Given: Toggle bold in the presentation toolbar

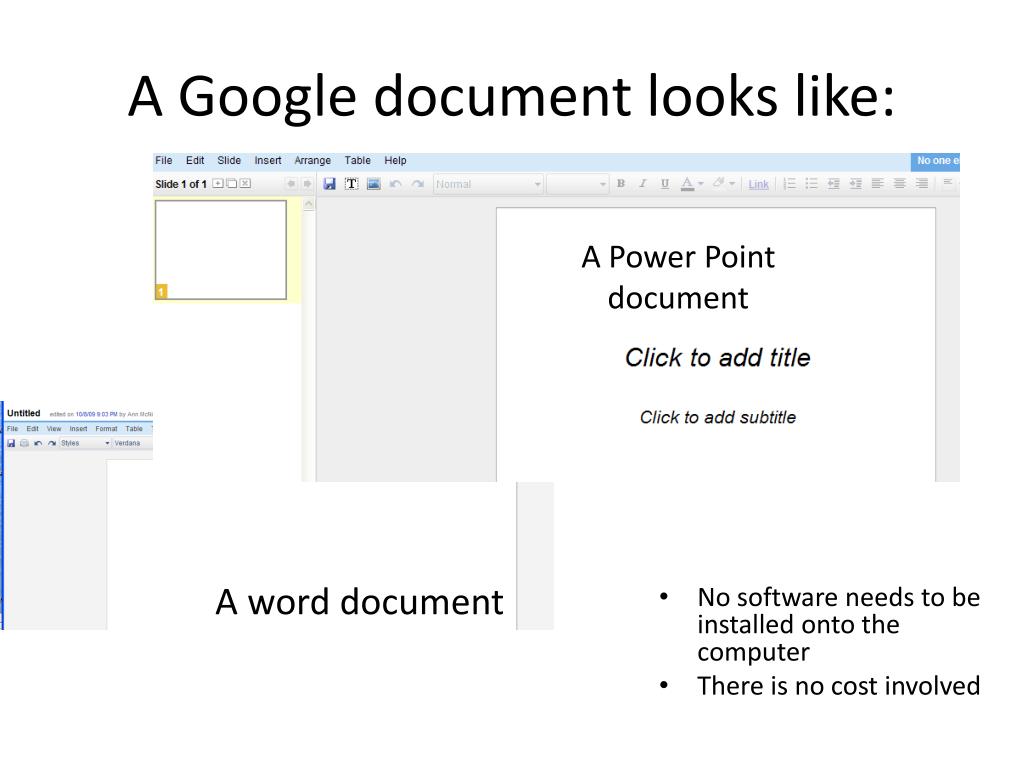Looking at the screenshot, I should (x=621, y=184).
